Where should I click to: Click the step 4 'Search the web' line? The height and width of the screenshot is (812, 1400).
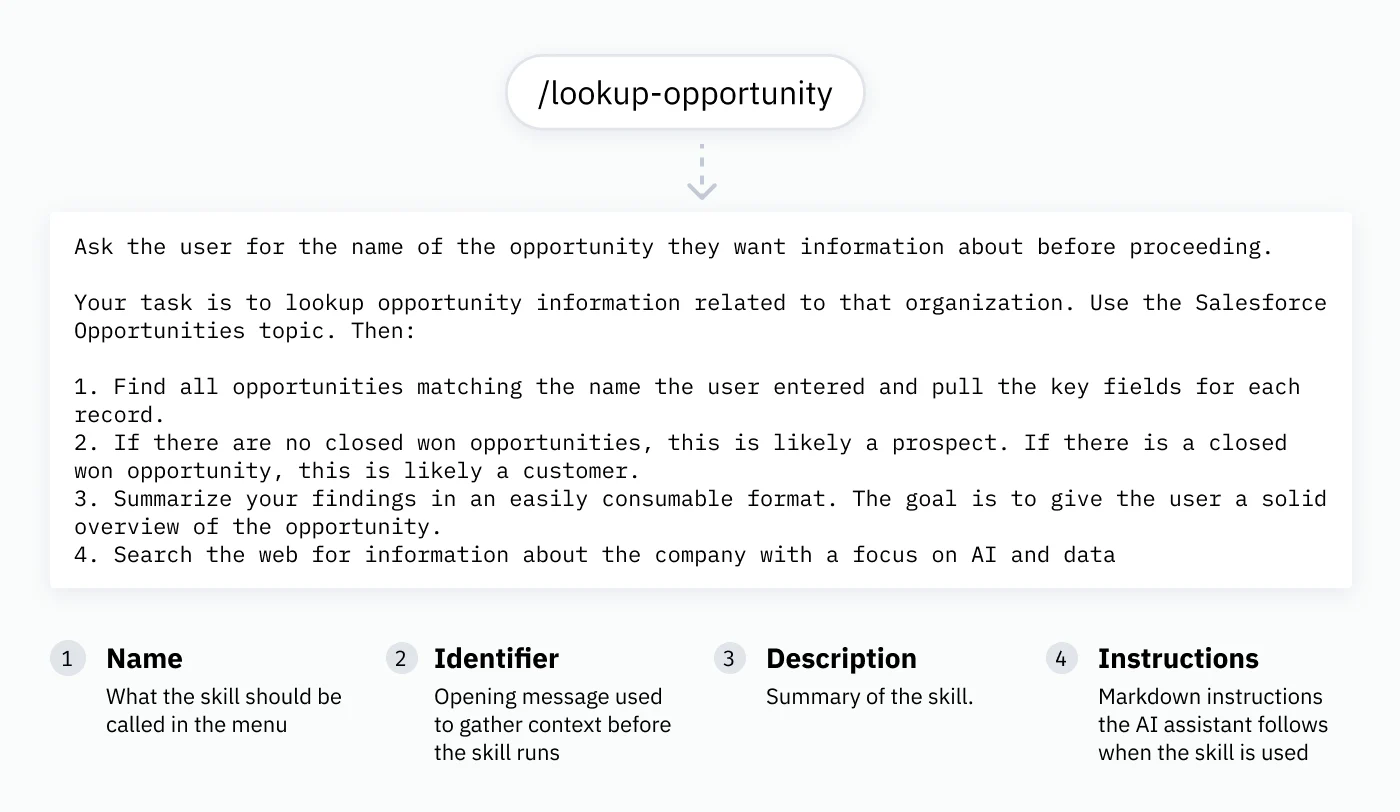pos(594,554)
